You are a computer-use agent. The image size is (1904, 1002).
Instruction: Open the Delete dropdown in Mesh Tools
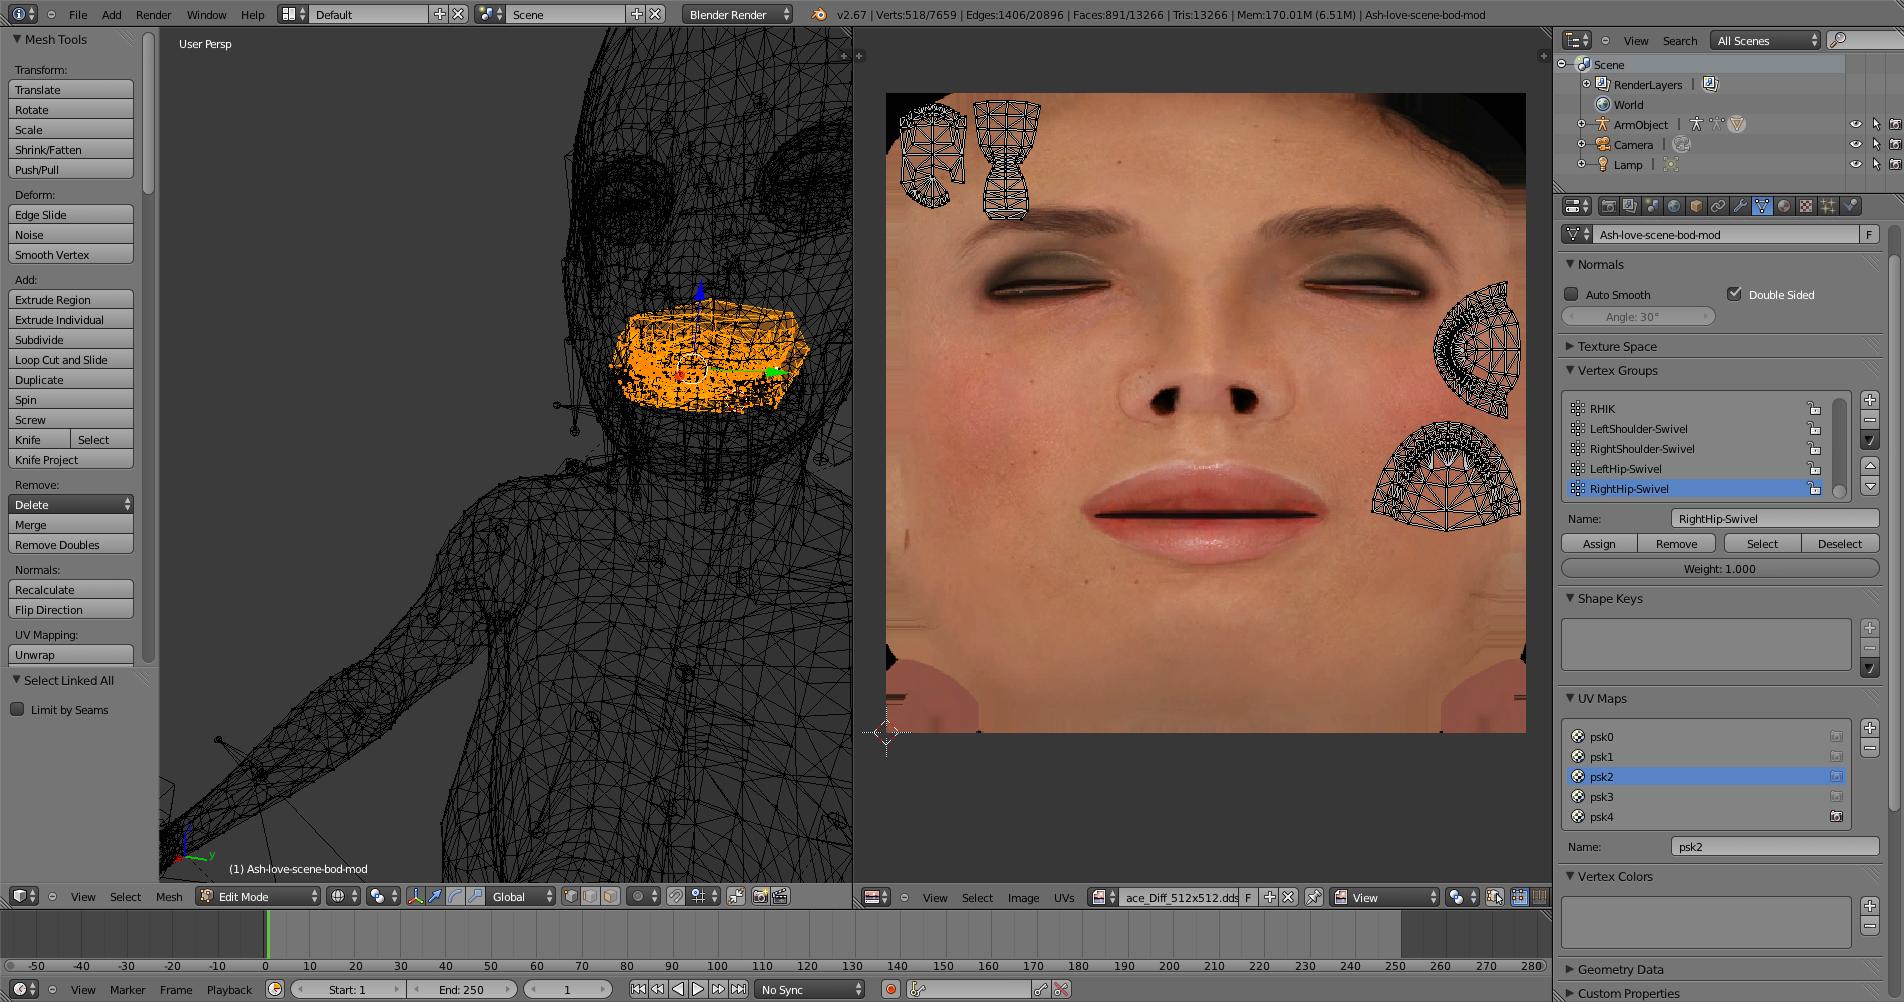71,504
